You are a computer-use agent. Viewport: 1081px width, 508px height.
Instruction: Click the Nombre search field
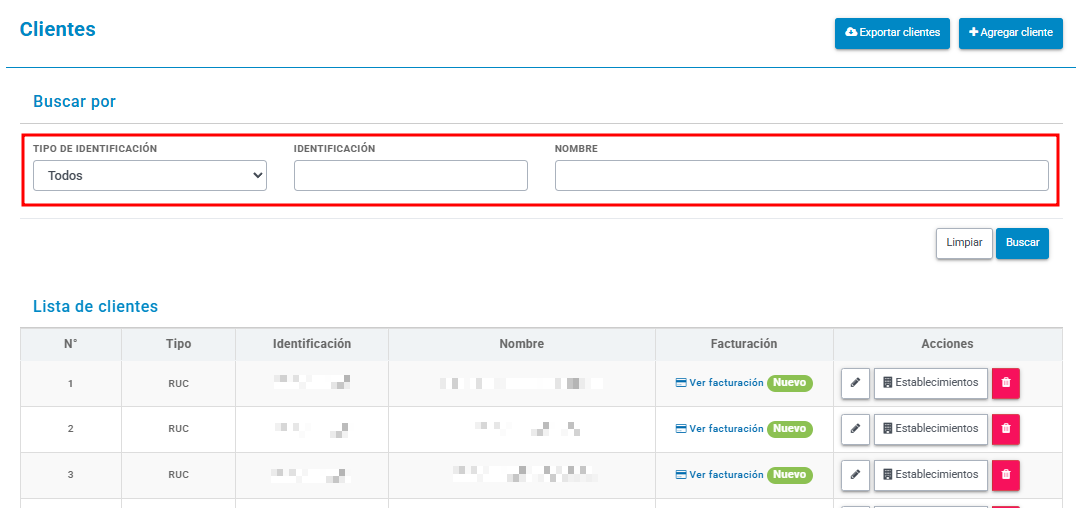802,176
